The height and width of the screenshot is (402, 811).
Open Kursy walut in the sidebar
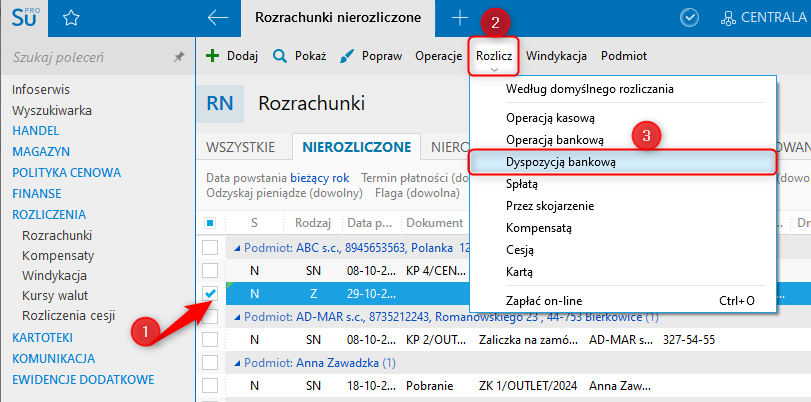coord(55,296)
